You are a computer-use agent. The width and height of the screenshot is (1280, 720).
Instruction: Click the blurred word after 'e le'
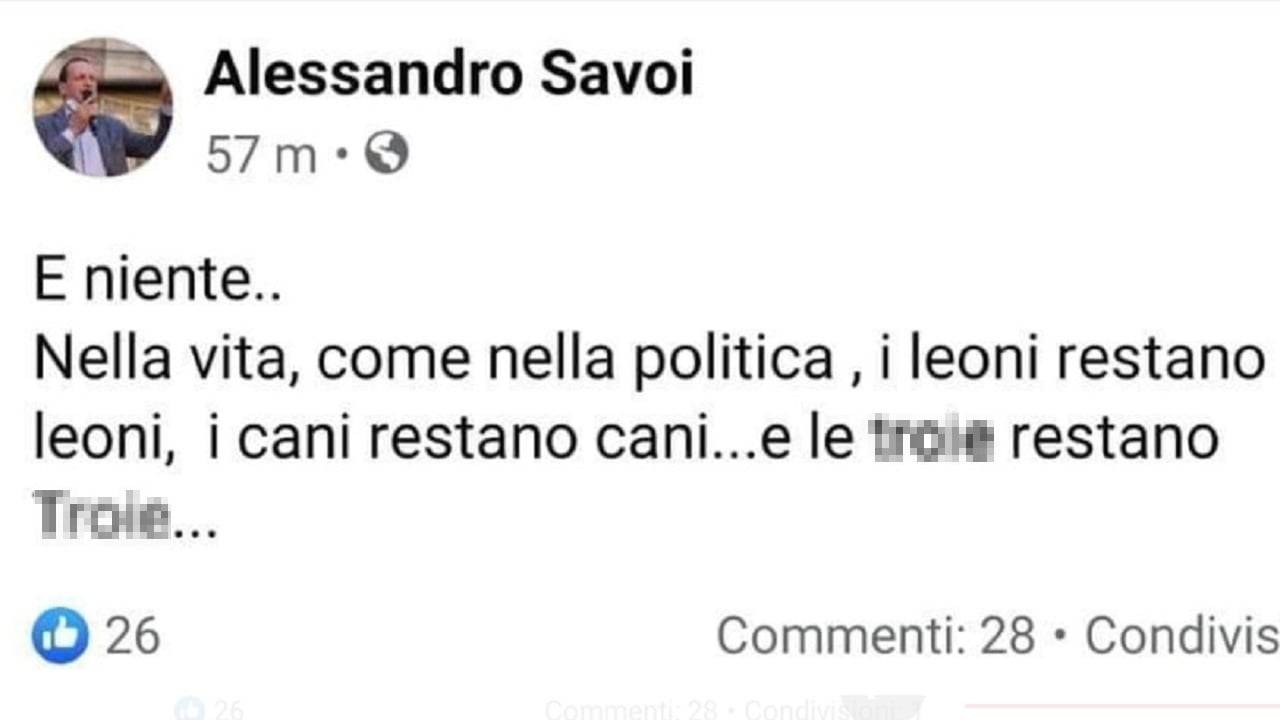coord(931,439)
